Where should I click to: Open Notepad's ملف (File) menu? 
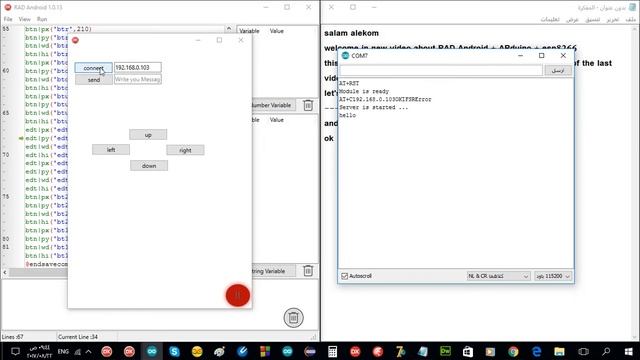(x=631, y=19)
